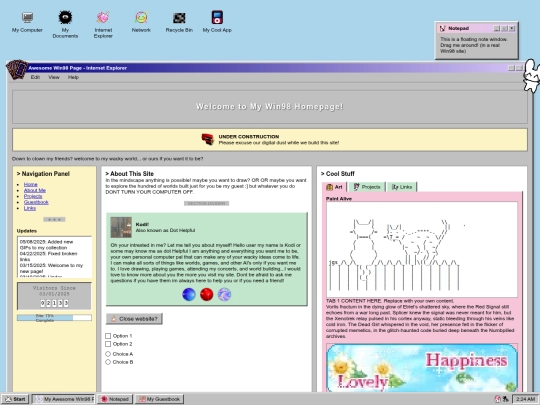Click the Close website? button
Screen dimensions: 540x405
click(x=134, y=319)
